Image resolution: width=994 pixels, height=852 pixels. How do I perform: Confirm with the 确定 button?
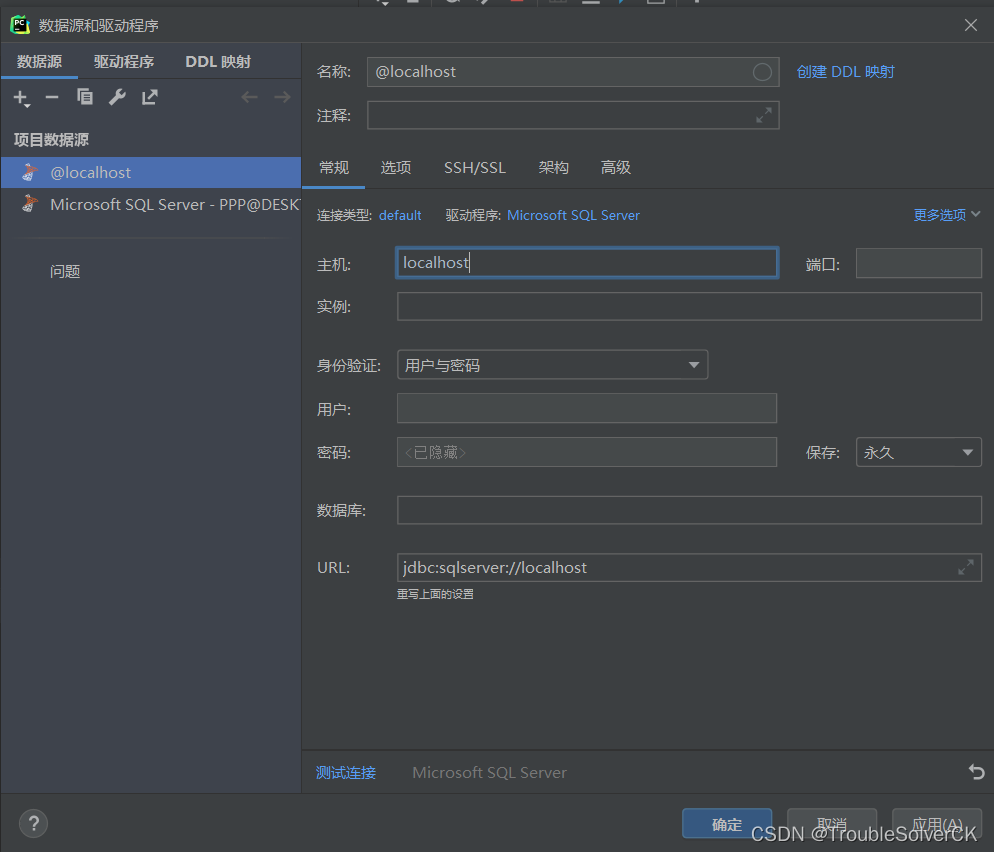[x=727, y=823]
